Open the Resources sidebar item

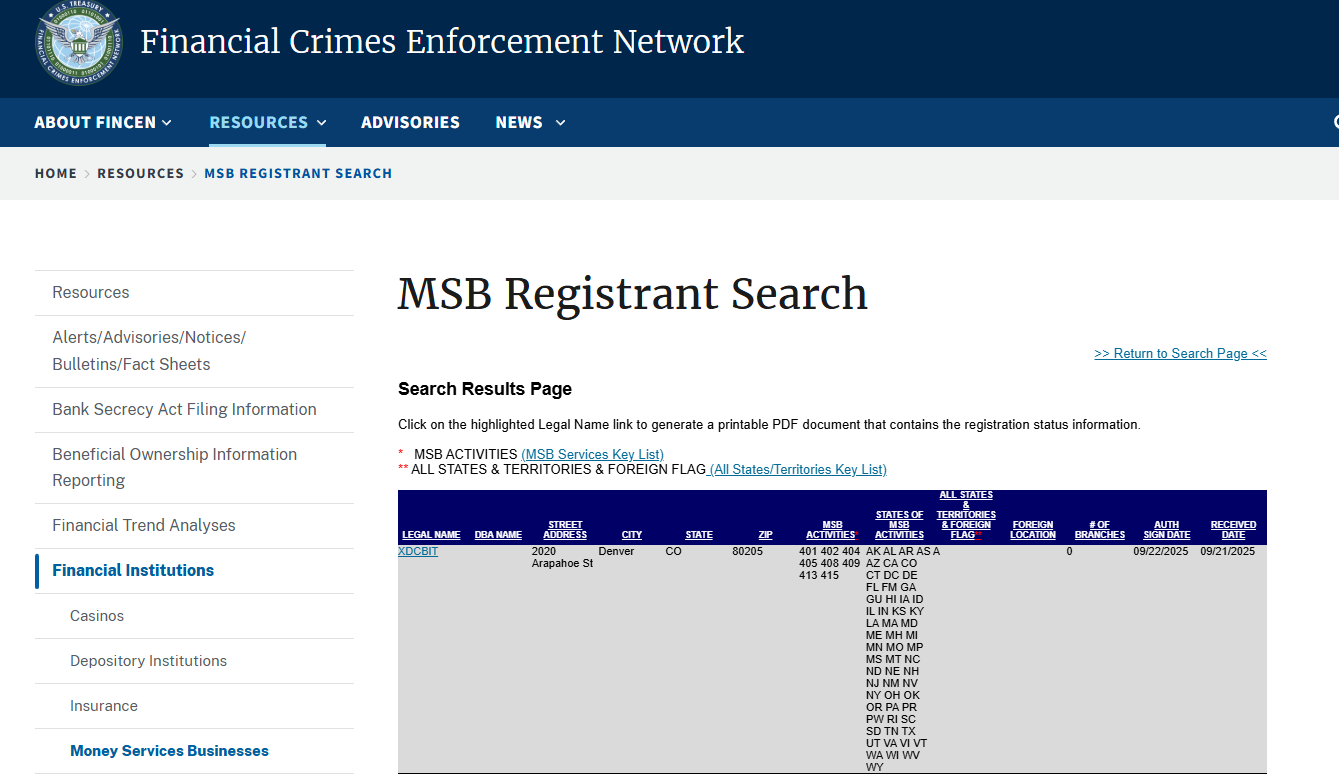point(194,293)
